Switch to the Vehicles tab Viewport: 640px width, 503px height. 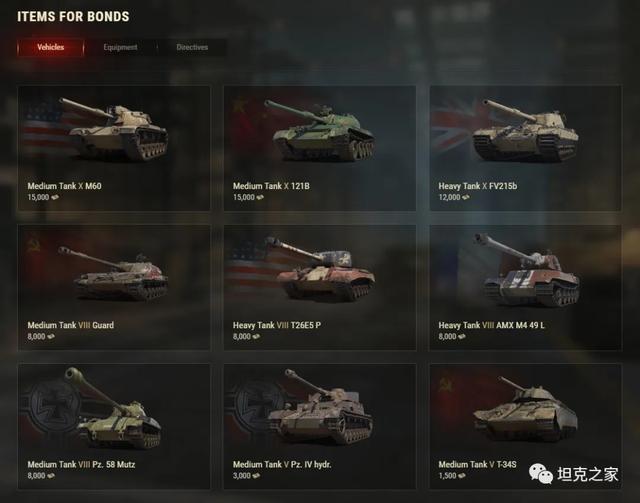coord(51,47)
